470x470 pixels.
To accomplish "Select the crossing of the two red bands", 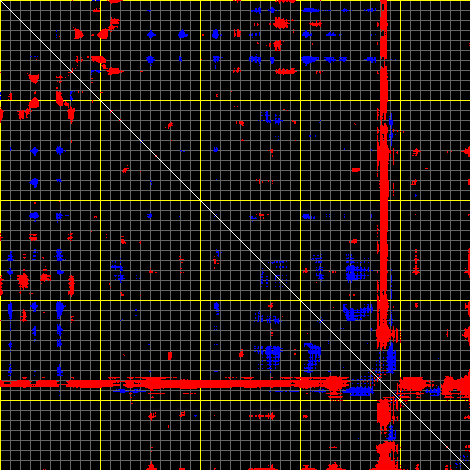I will point(383,383).
